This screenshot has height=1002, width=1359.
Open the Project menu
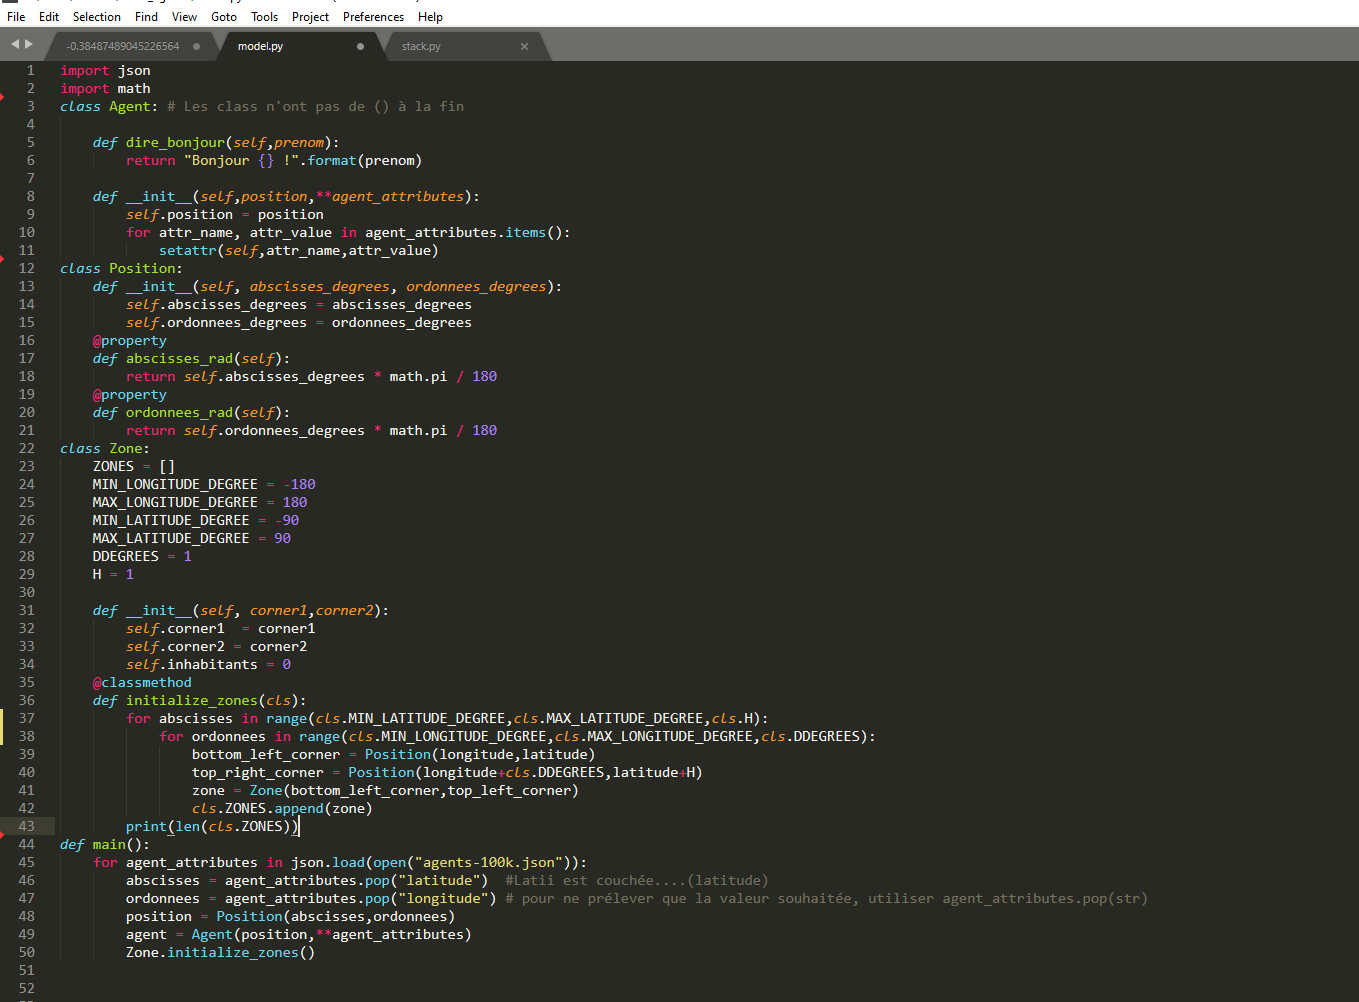click(x=310, y=17)
